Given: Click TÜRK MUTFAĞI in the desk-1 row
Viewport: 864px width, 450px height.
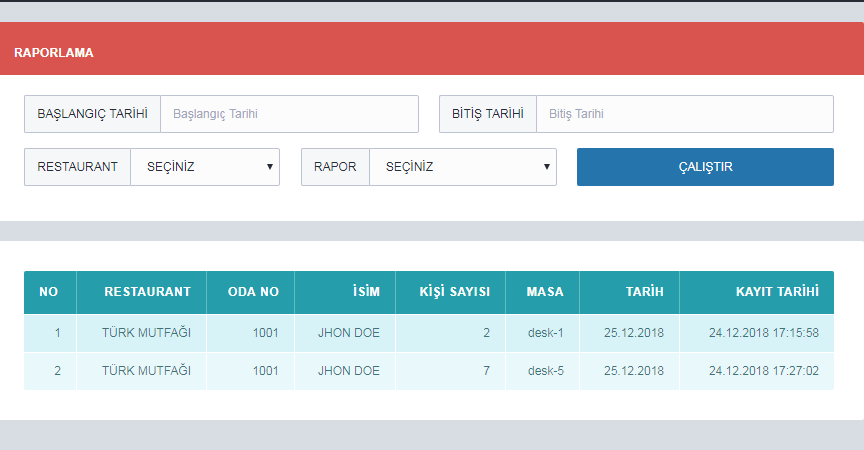Looking at the screenshot, I should pos(147,333).
